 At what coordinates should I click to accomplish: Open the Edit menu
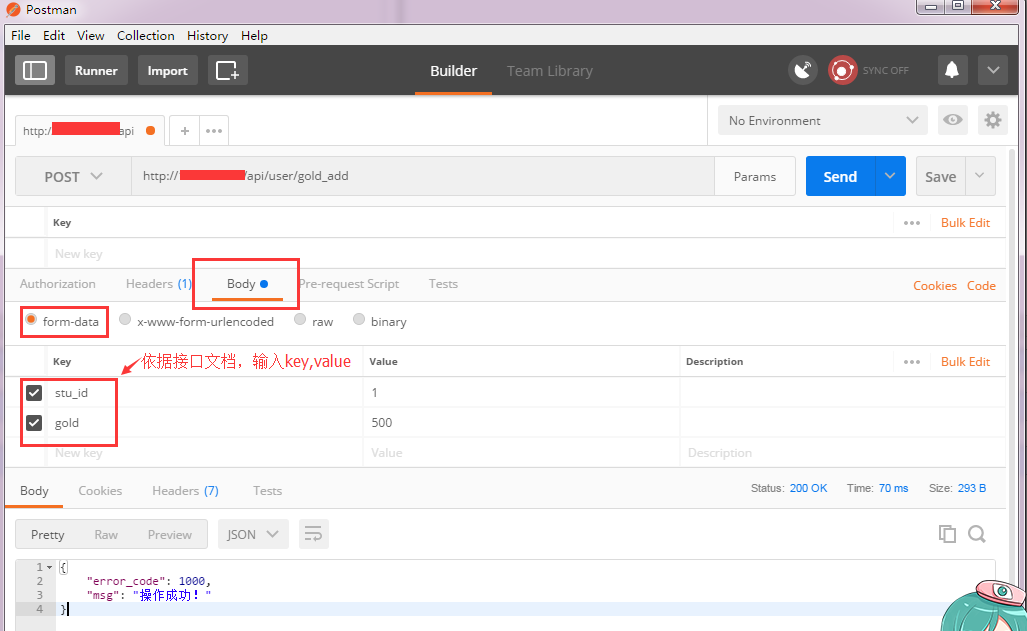[x=54, y=35]
